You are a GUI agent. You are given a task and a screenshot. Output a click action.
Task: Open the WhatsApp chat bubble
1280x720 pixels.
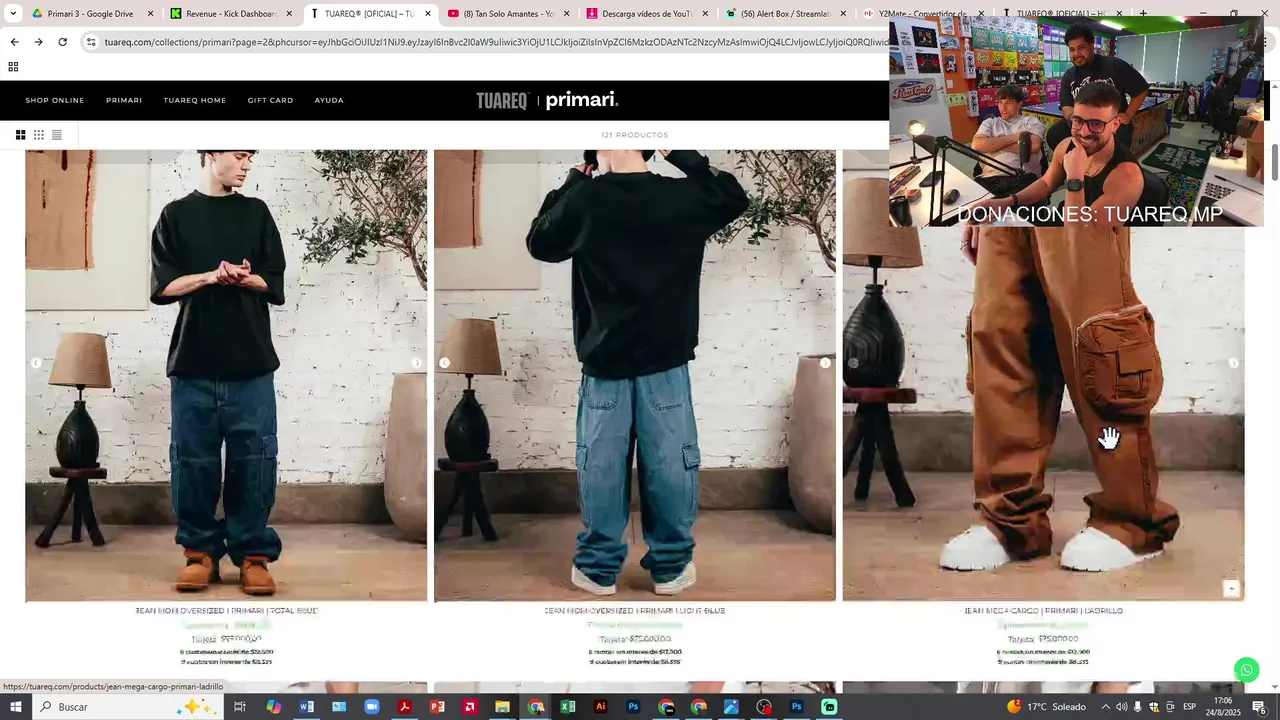1246,670
